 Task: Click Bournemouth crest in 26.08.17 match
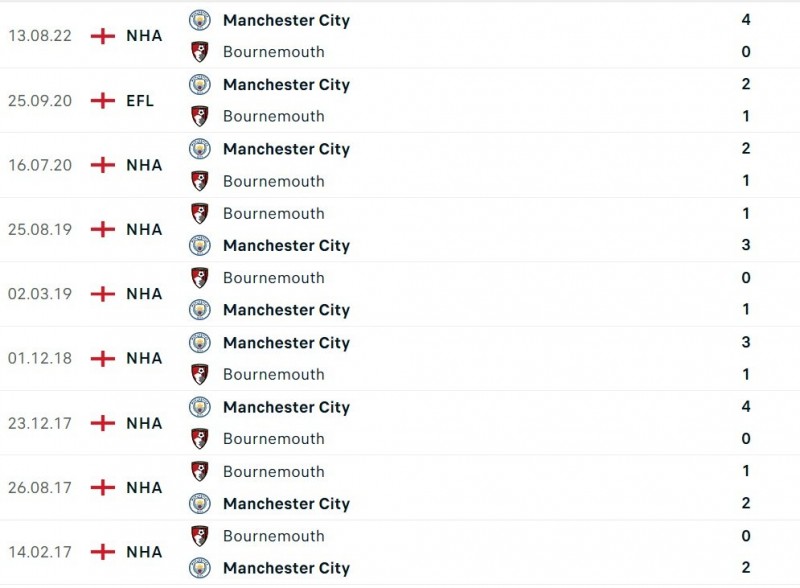200,471
